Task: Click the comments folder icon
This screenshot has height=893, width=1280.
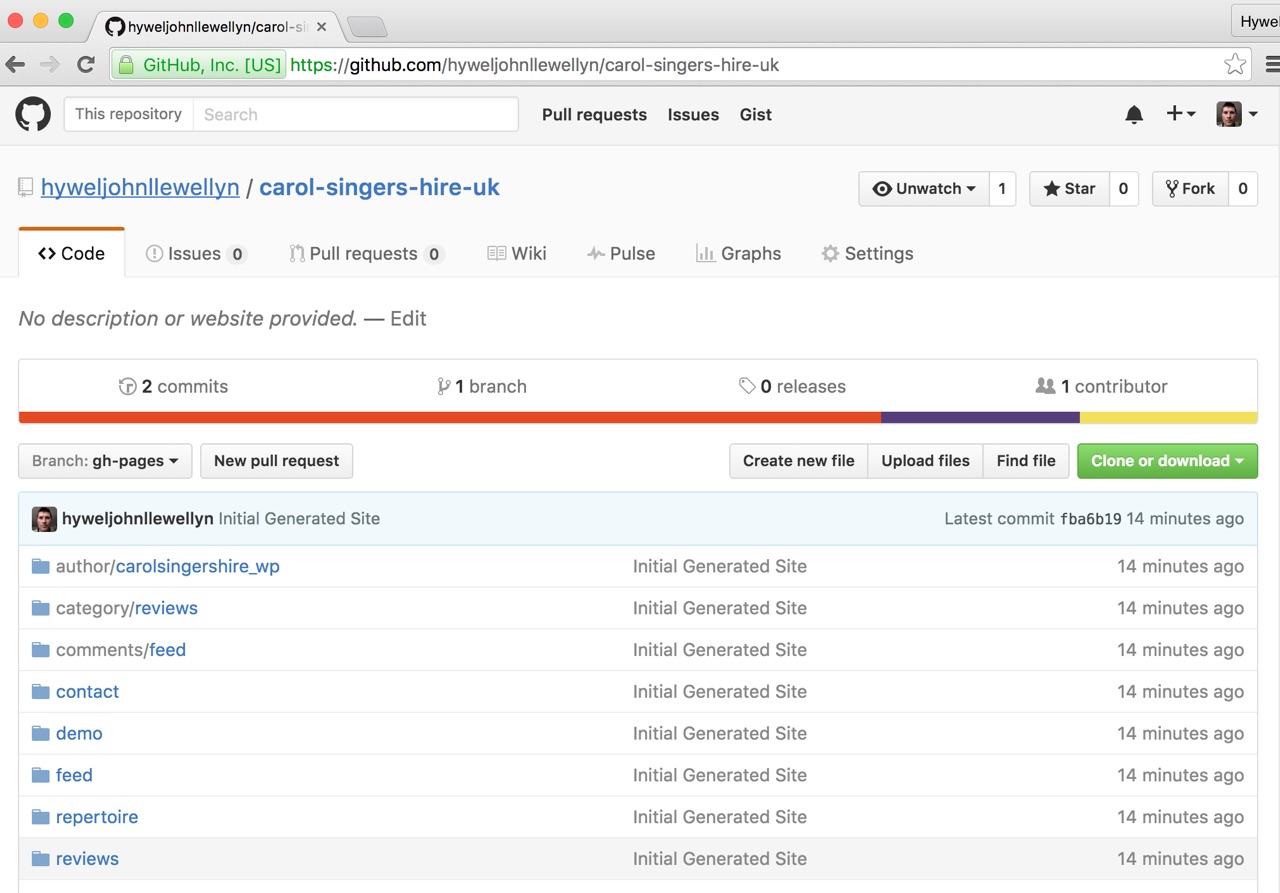Action: (40, 650)
